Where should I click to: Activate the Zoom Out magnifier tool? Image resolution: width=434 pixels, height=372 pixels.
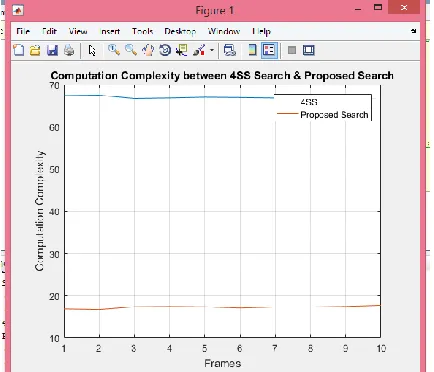click(131, 50)
